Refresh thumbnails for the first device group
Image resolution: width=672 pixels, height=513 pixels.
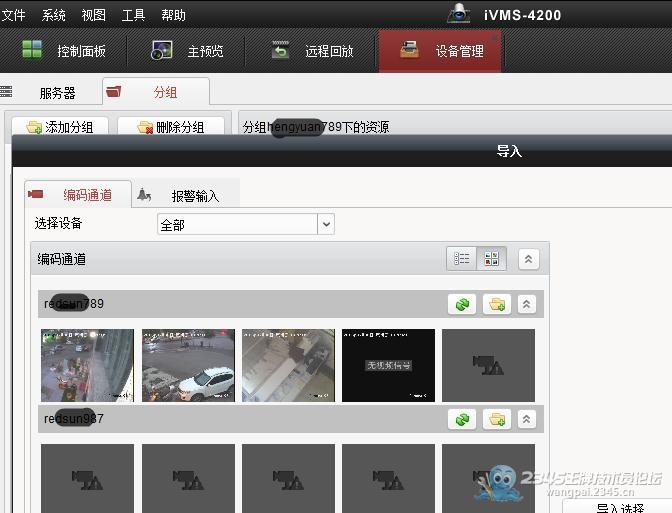pos(463,304)
